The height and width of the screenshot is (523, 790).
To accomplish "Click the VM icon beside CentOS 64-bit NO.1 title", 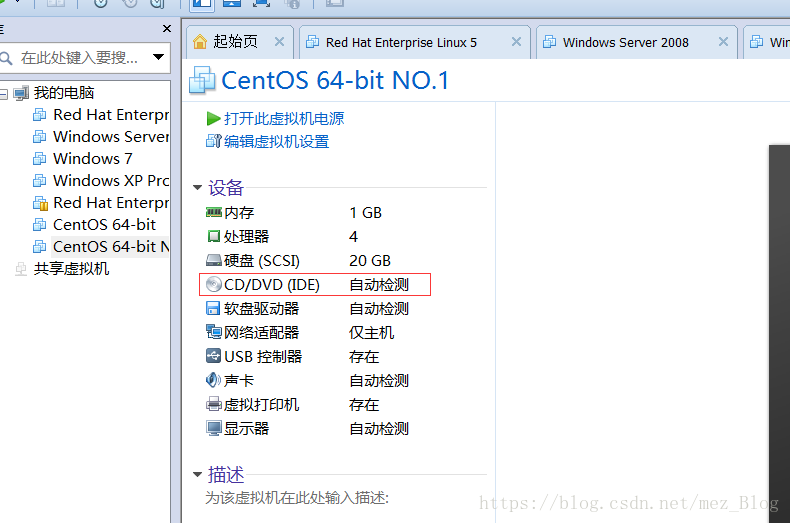I will (202, 80).
